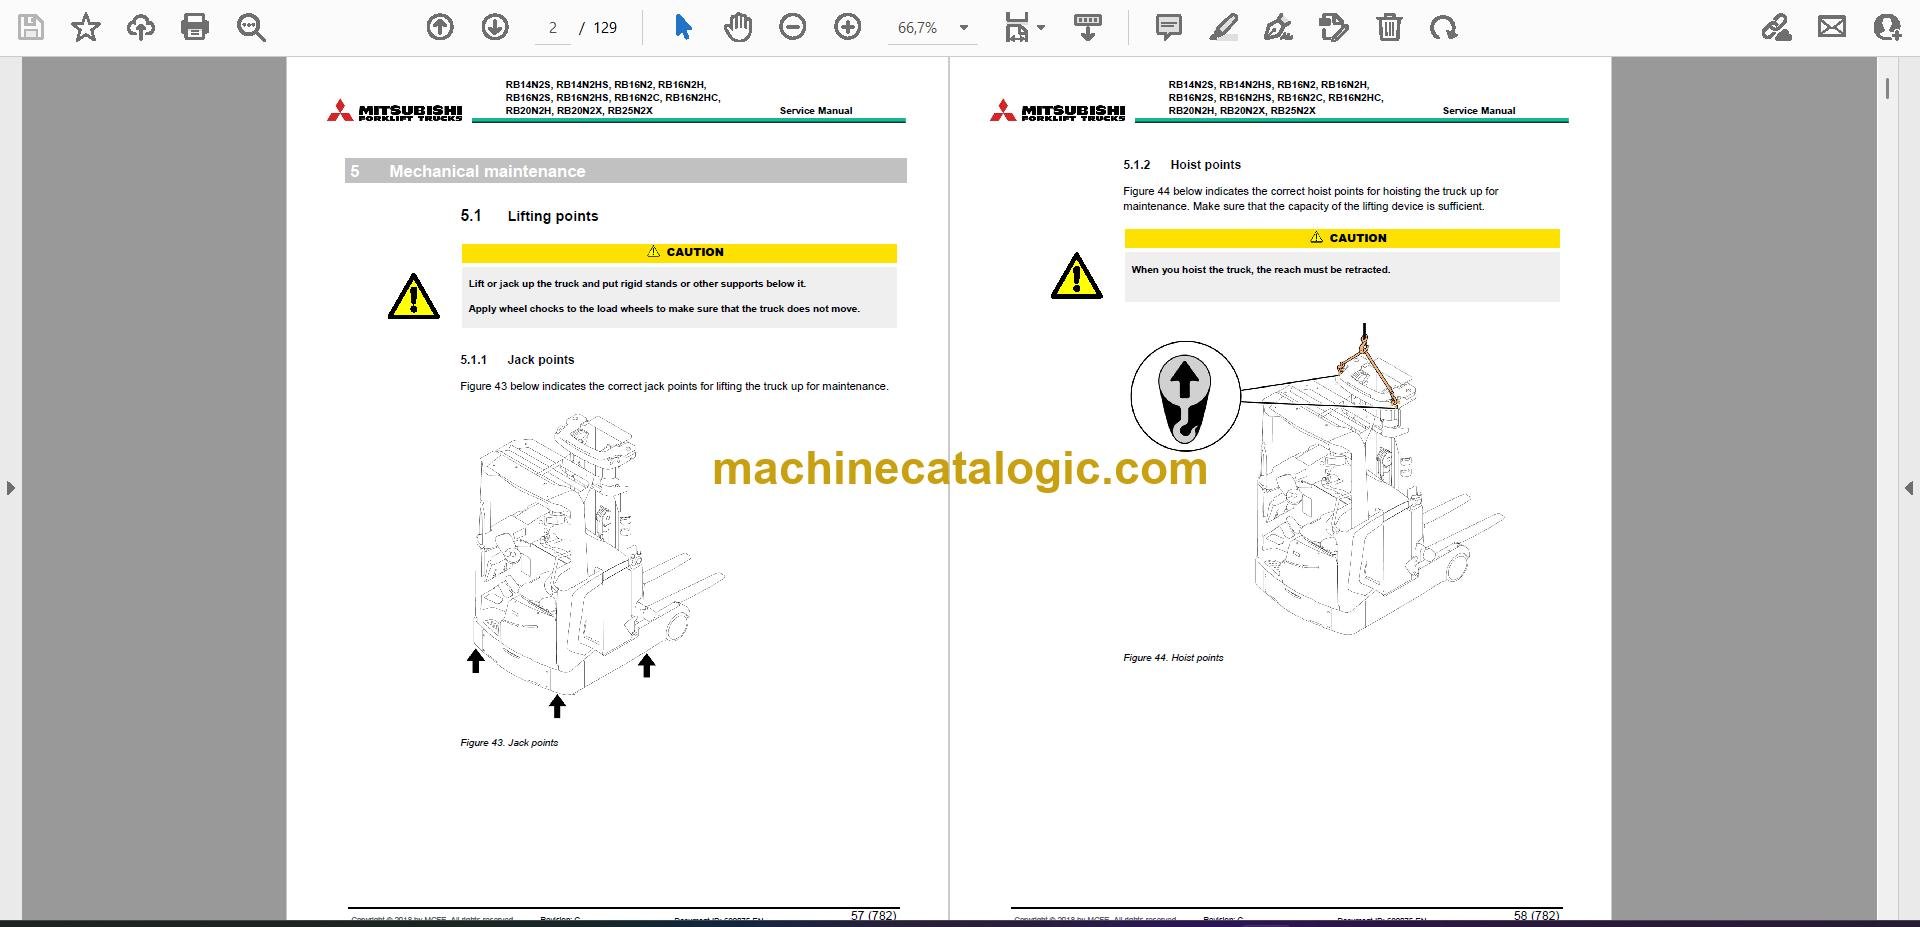Click the vertical scrollbar thumb
The image size is (1920, 927).
1887,88
